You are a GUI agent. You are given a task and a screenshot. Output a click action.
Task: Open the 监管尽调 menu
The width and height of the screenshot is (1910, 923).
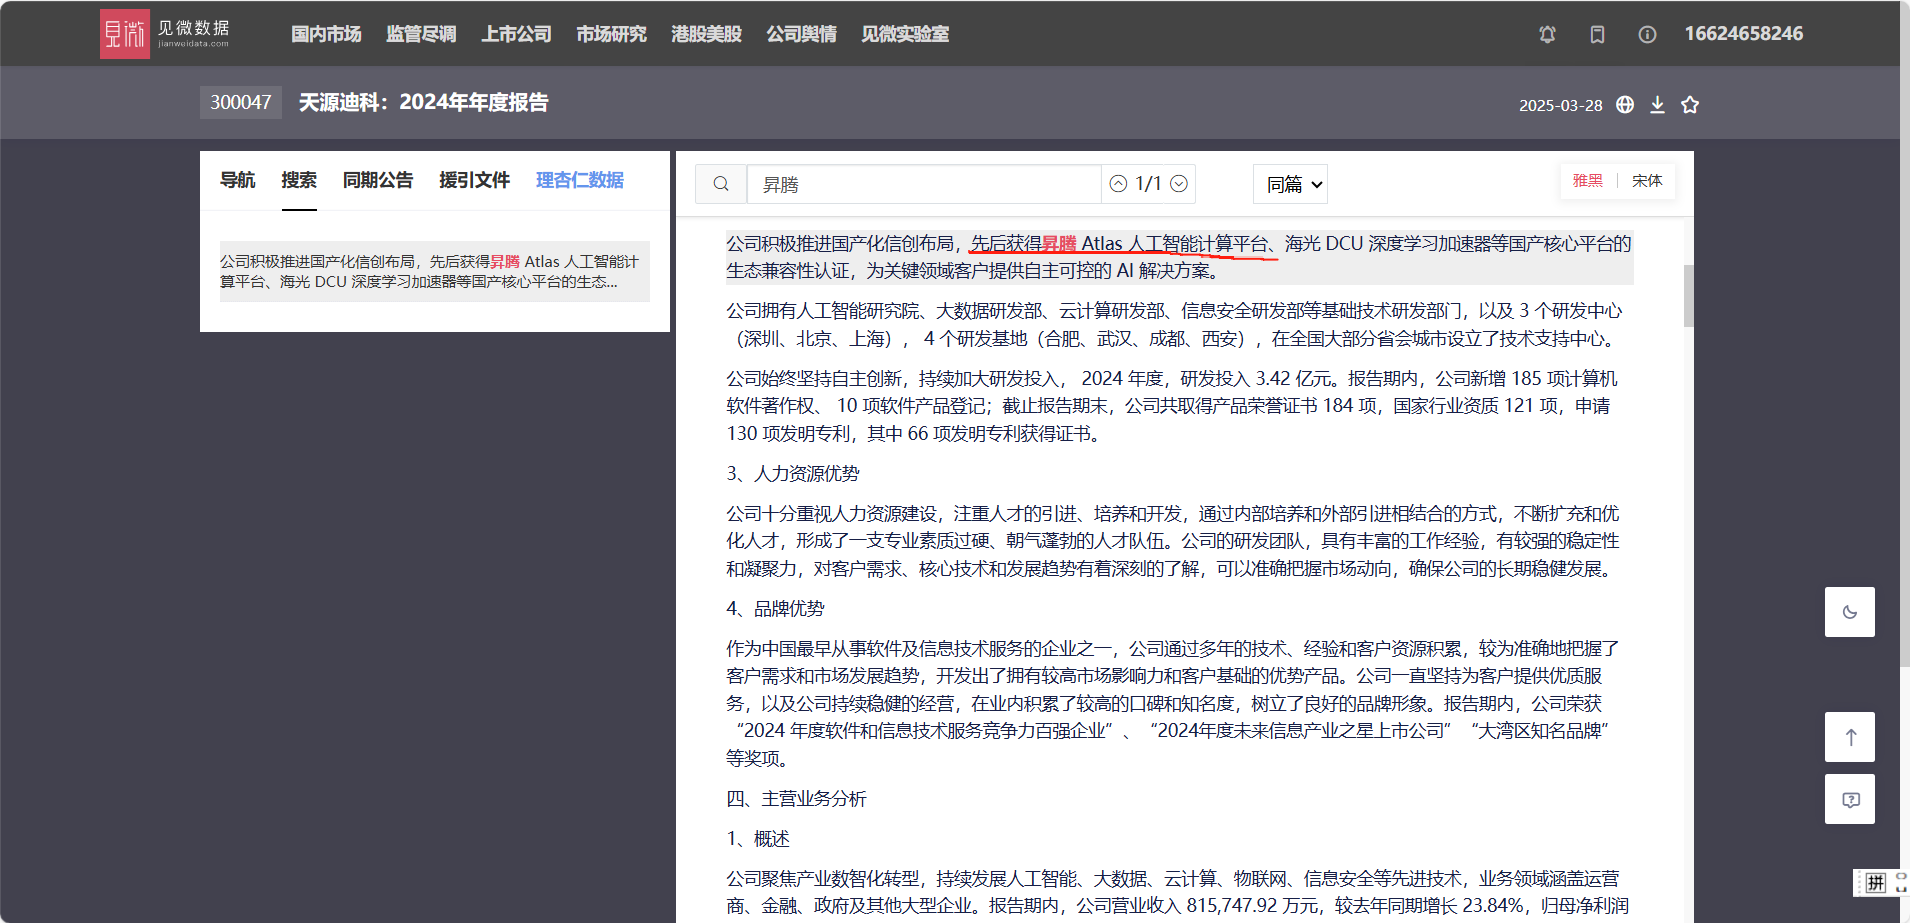coord(421,34)
